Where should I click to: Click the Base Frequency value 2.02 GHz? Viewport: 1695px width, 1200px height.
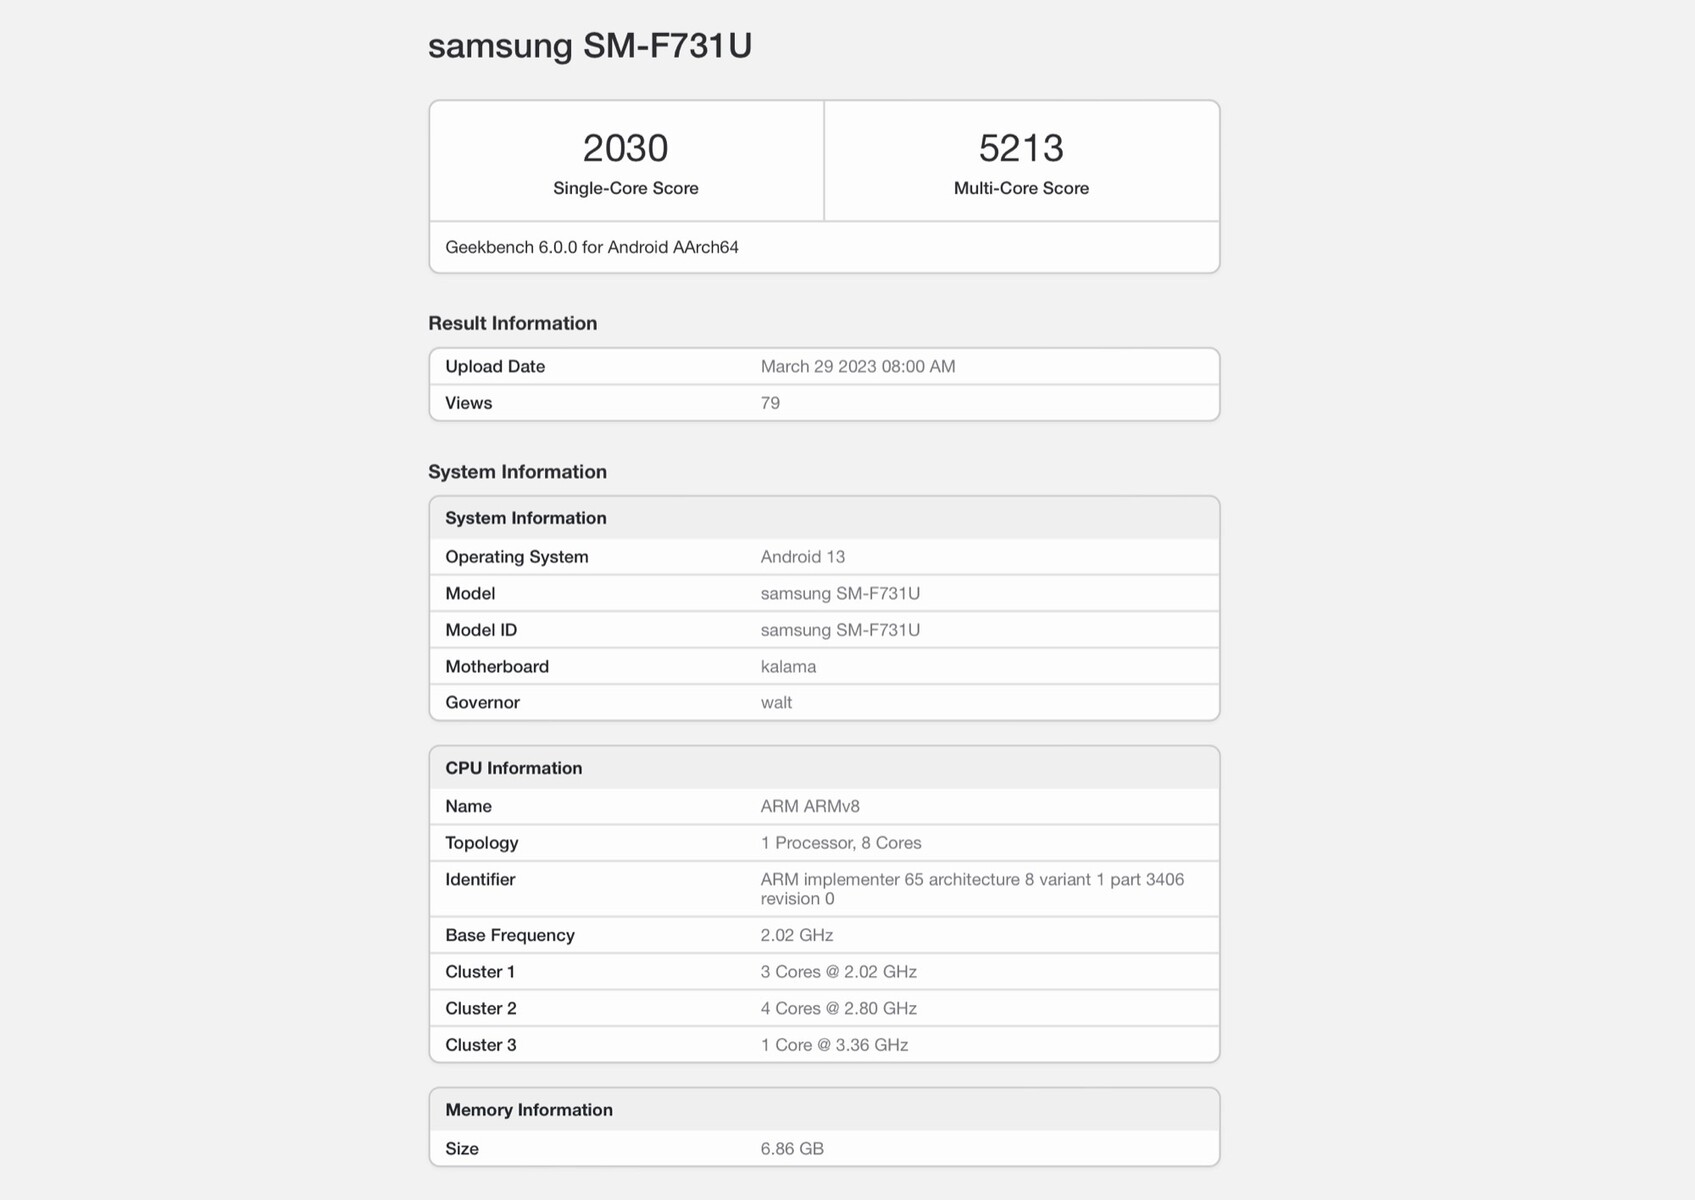(793, 934)
